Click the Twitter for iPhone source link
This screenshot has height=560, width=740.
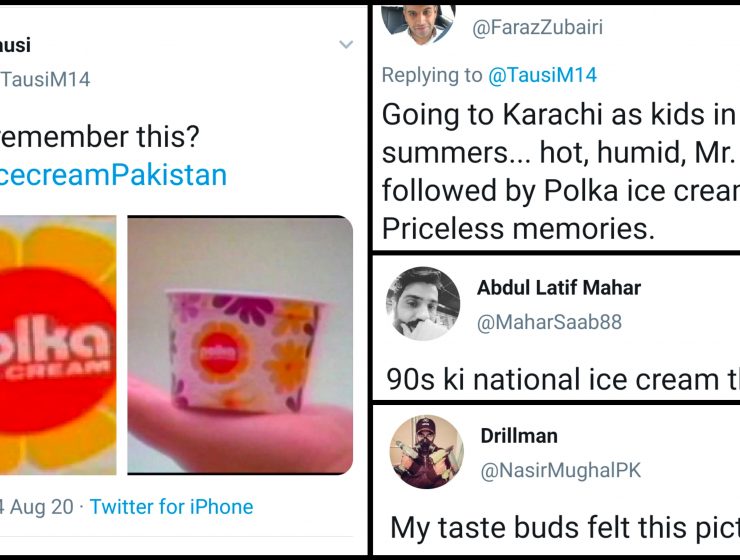click(171, 507)
